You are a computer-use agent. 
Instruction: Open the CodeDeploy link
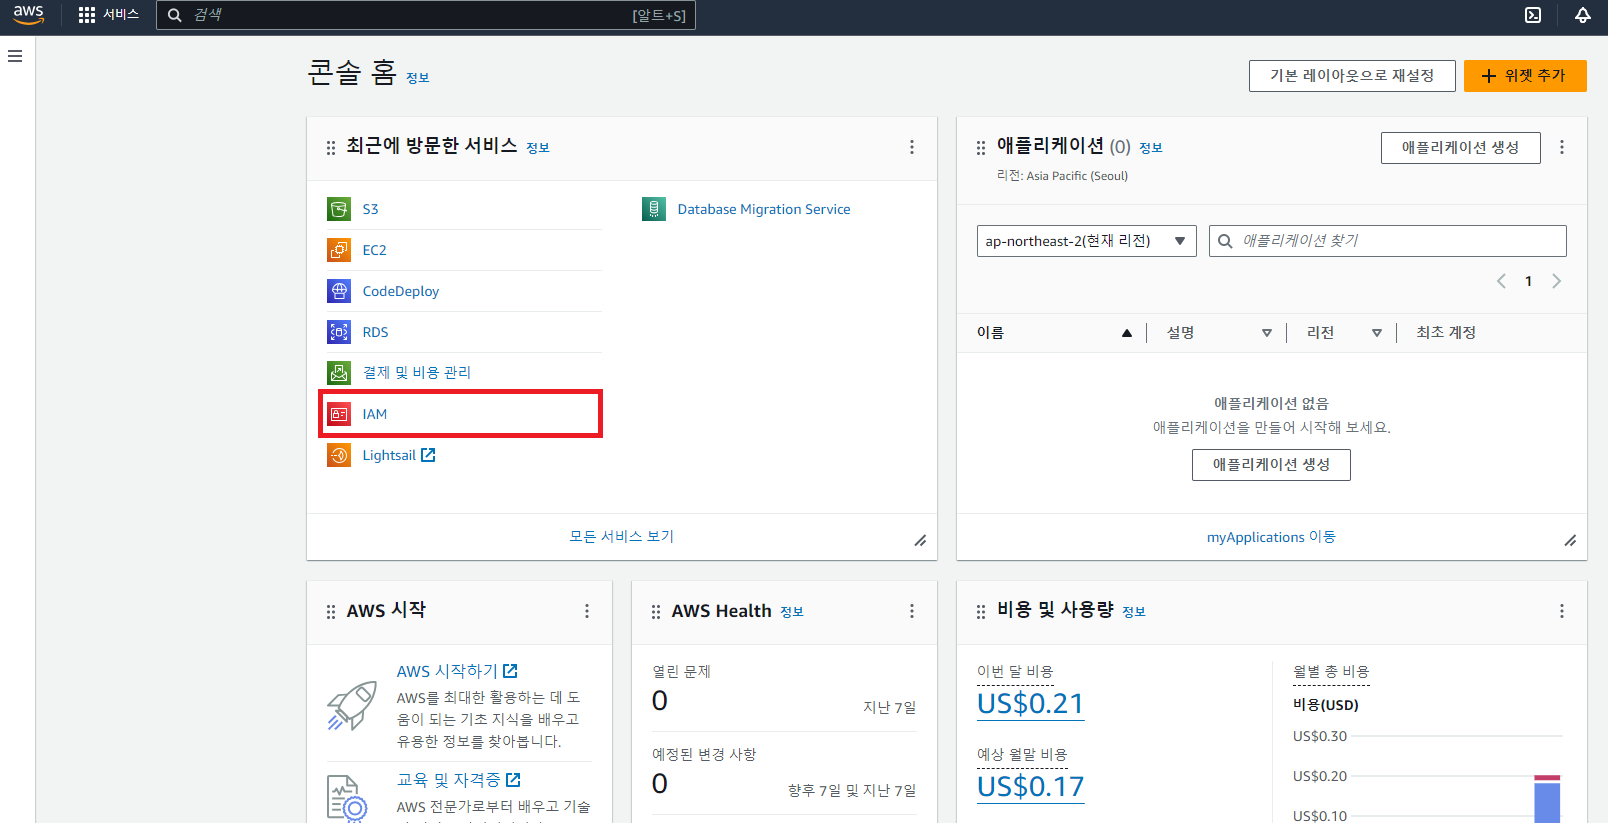coord(401,291)
